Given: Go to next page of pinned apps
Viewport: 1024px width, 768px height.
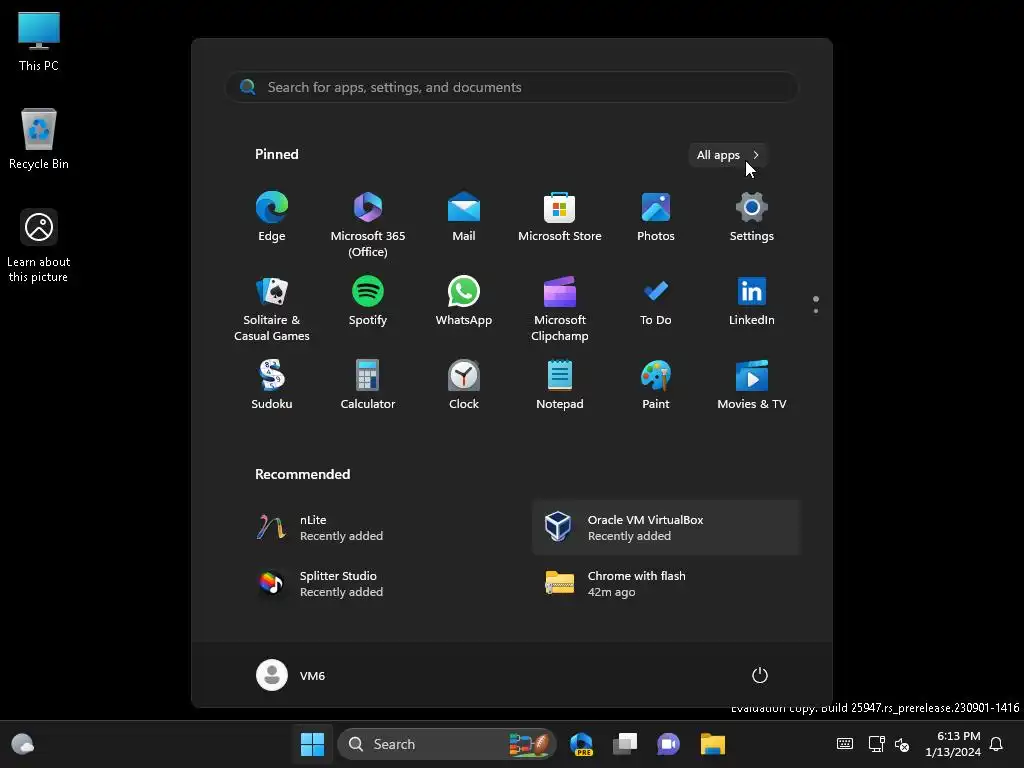Looking at the screenshot, I should coord(816,311).
